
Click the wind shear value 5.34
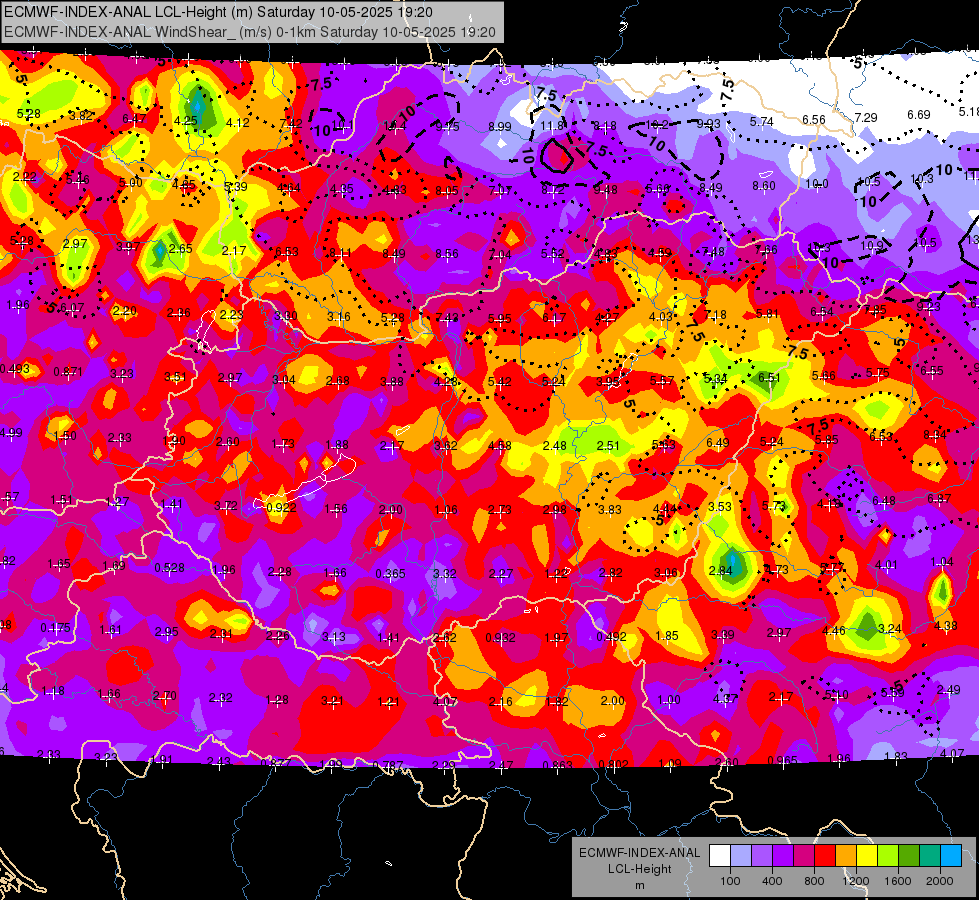tap(716, 378)
